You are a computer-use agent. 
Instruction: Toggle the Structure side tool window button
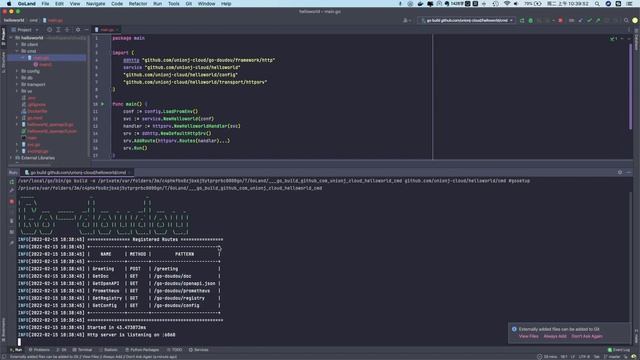tap(3, 62)
